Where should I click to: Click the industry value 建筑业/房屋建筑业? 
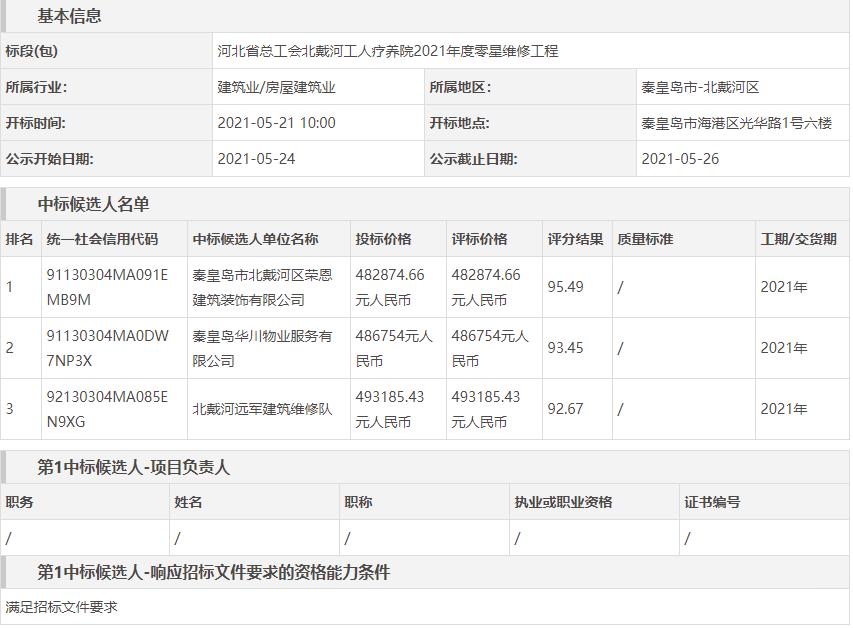pos(276,87)
